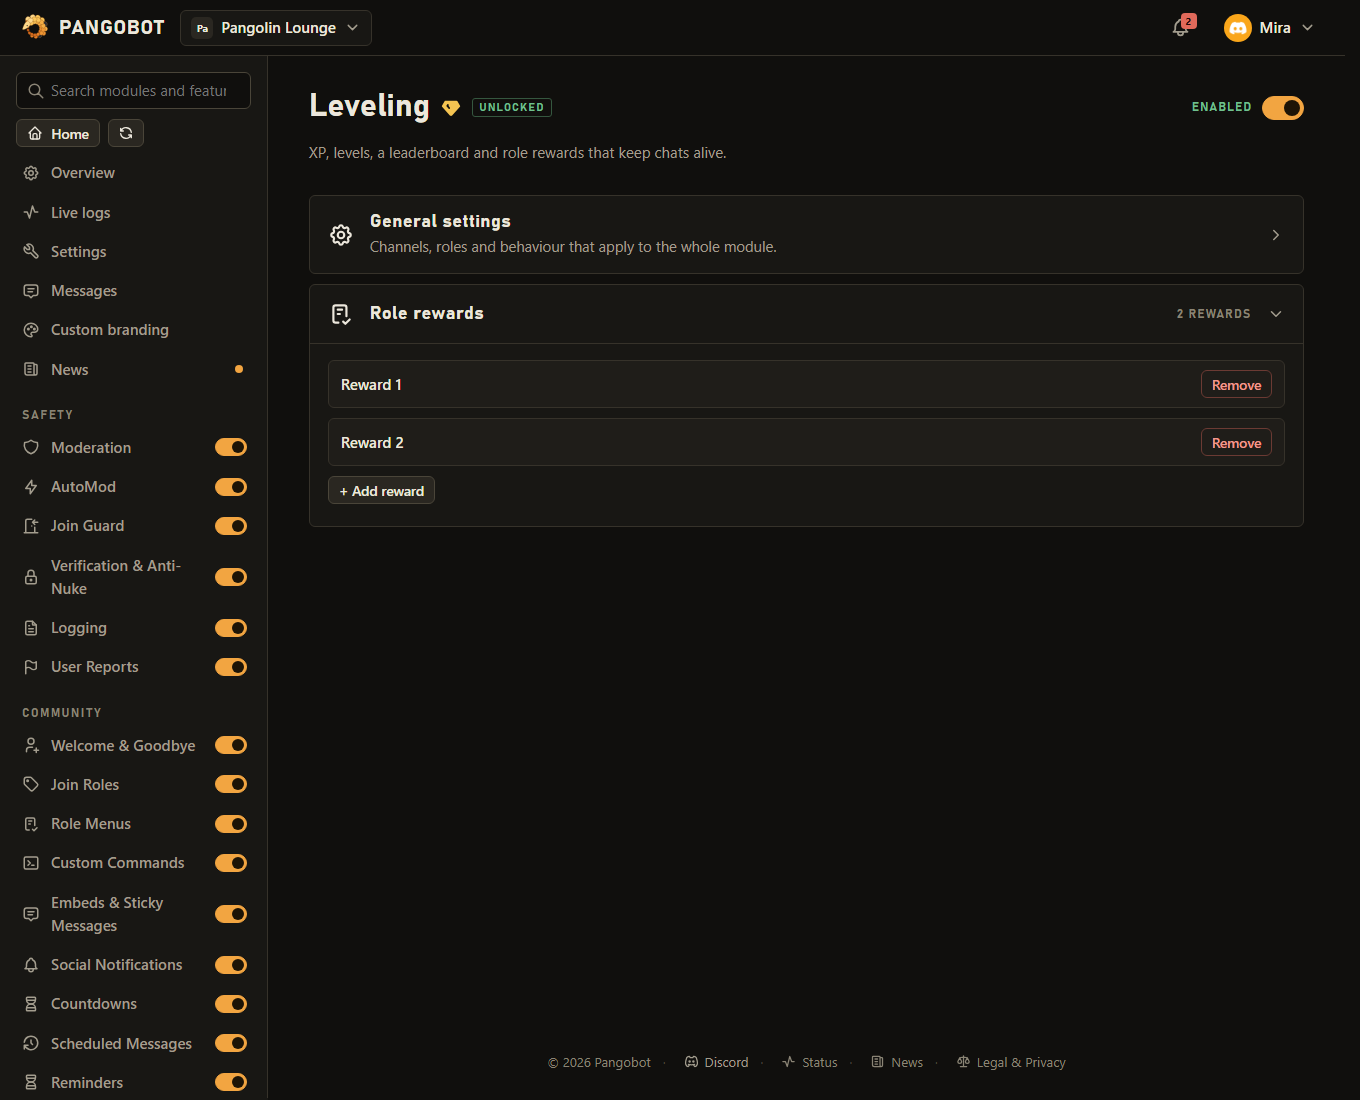This screenshot has width=1360, height=1100.
Task: Click the Settings wrench icon
Action: pyautogui.click(x=31, y=251)
